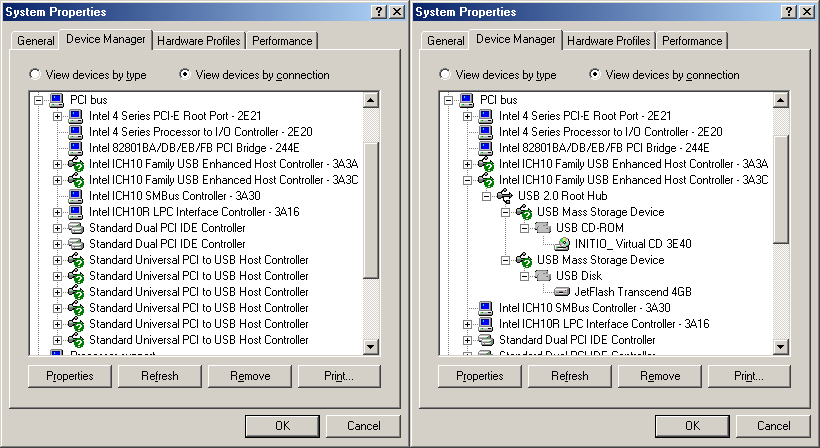This screenshot has width=820, height=448.
Task: Click the JetFlash Transcend 4GB drive icon
Action: 563,292
